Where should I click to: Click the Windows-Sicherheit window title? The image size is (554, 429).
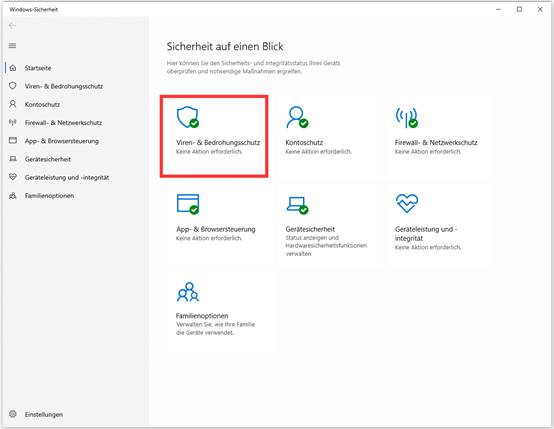tap(34, 10)
